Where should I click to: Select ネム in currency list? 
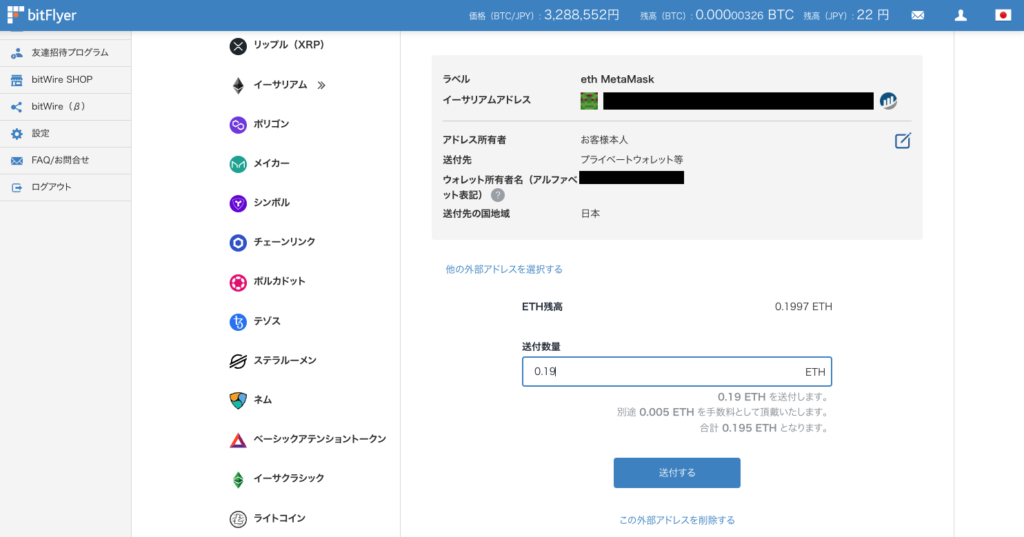click(263, 399)
